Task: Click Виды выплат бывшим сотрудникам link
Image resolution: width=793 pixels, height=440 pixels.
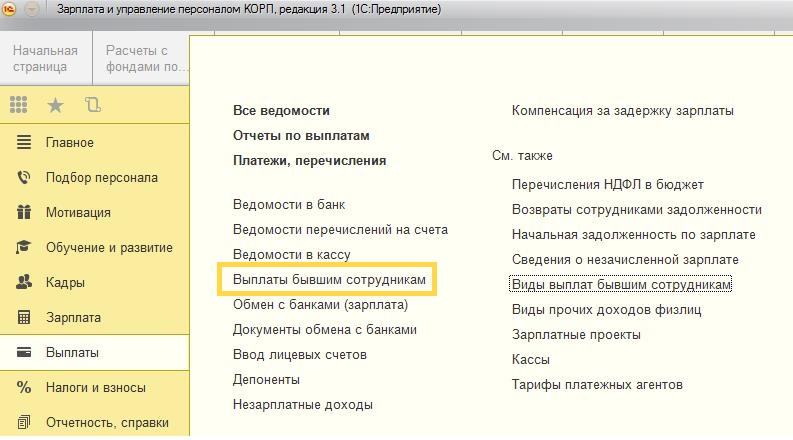Action: click(621, 285)
